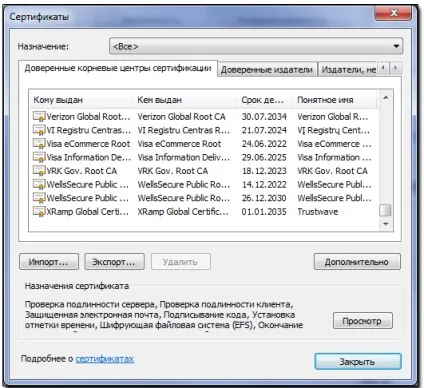The width and height of the screenshot is (424, 388).
Task: Click the Trustwave friendly name cell
Action: click(318, 212)
